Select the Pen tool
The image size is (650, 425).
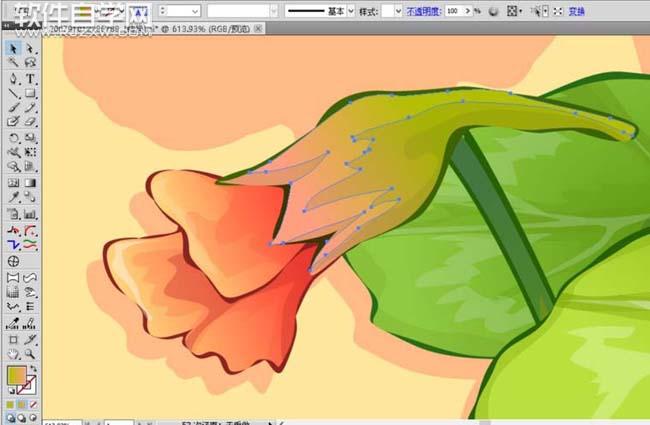tap(13, 78)
